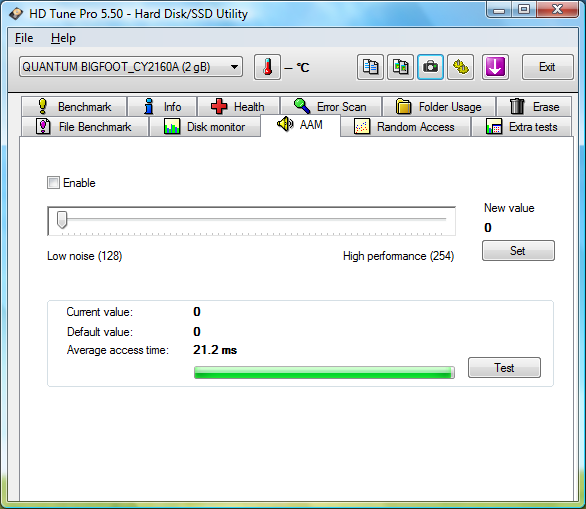Open options via gears icon
This screenshot has width=586, height=509.
(x=461, y=67)
